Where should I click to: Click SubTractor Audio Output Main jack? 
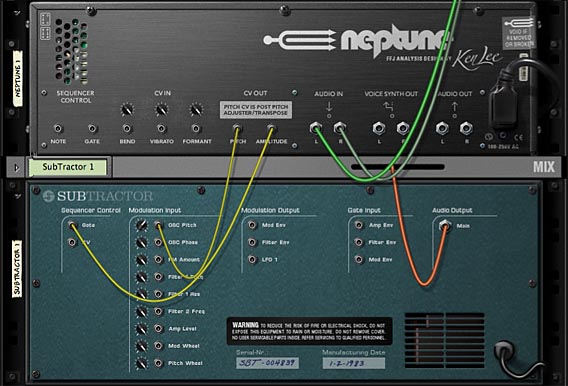[445, 226]
